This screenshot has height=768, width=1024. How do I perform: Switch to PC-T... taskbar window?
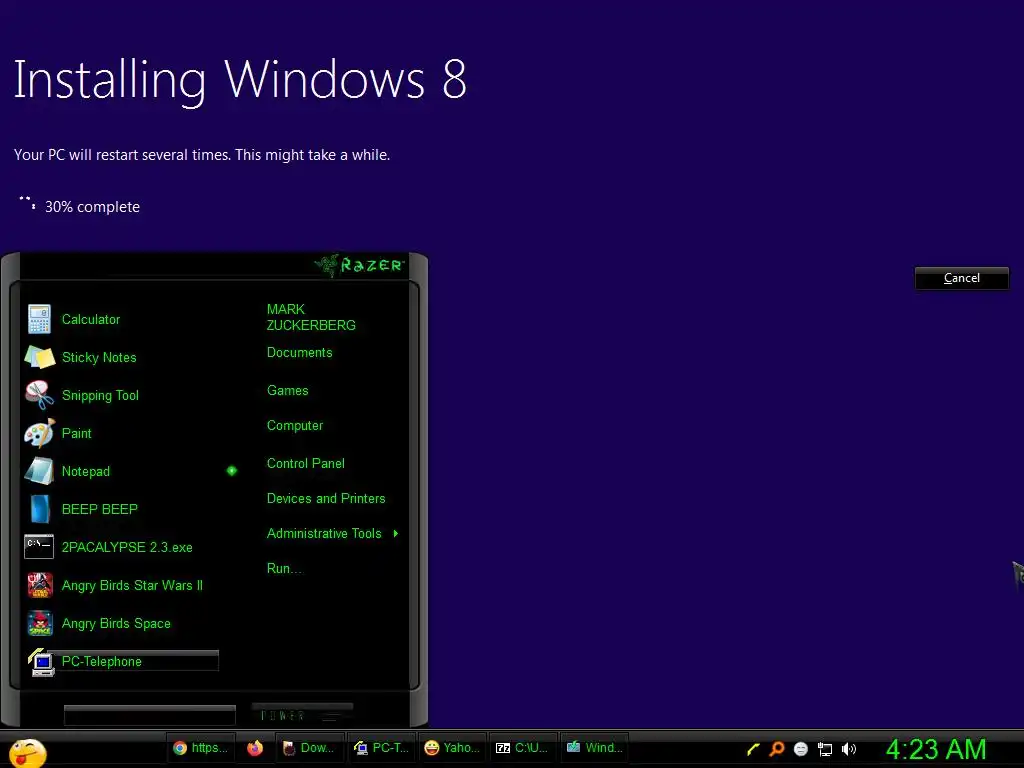click(381, 748)
